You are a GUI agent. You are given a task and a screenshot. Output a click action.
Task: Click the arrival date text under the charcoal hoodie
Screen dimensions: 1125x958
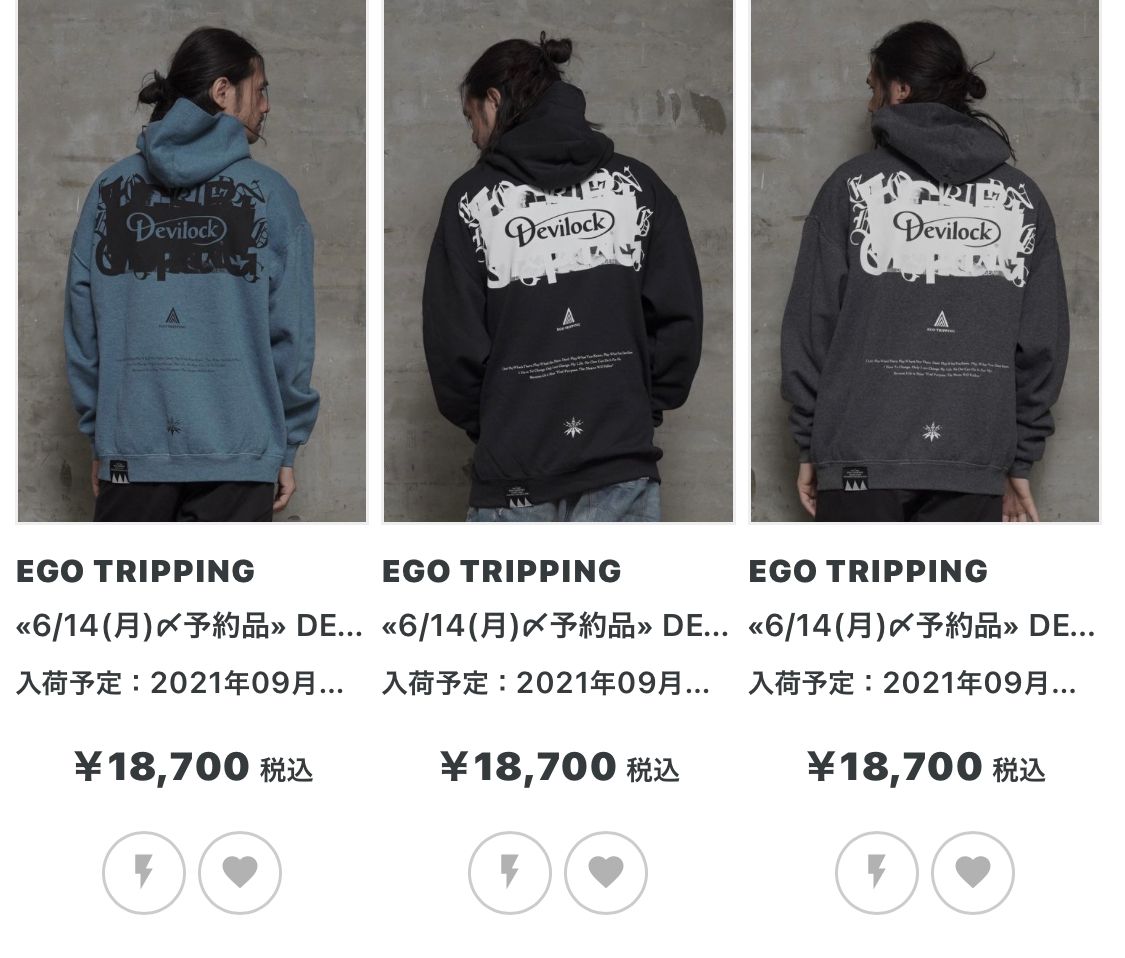point(913,682)
